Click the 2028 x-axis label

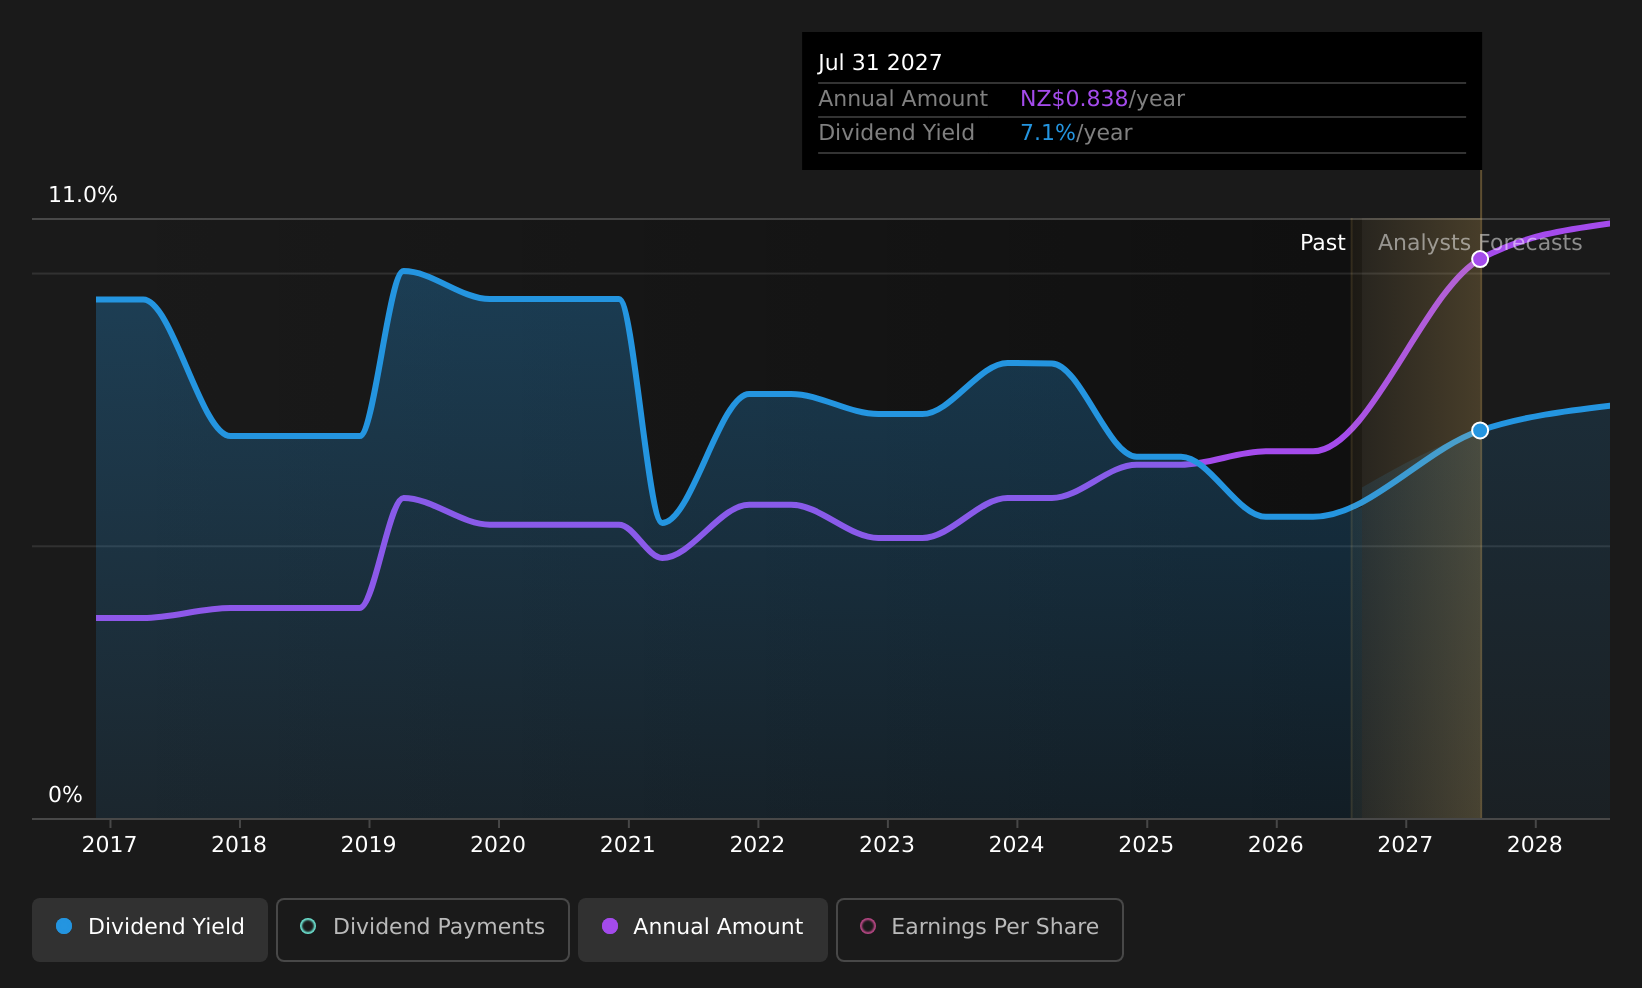click(1535, 845)
